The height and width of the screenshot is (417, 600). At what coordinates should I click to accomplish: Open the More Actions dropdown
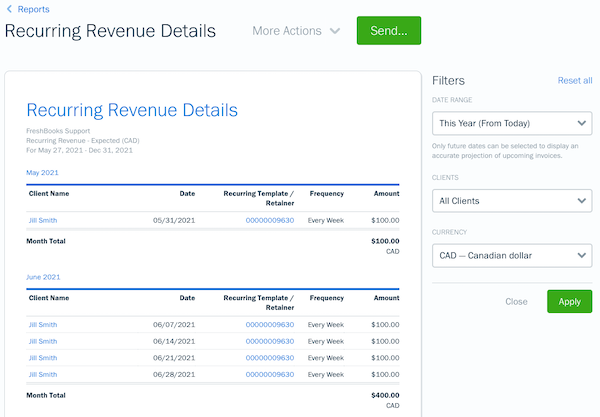296,31
